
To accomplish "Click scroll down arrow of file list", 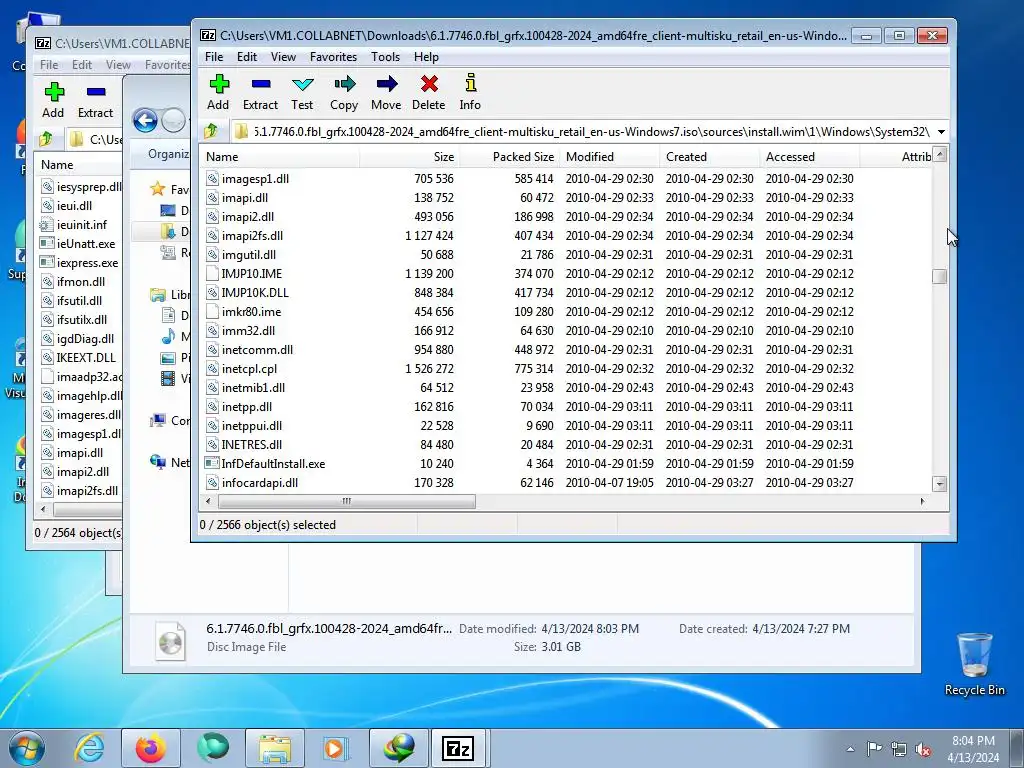I will pos(939,484).
